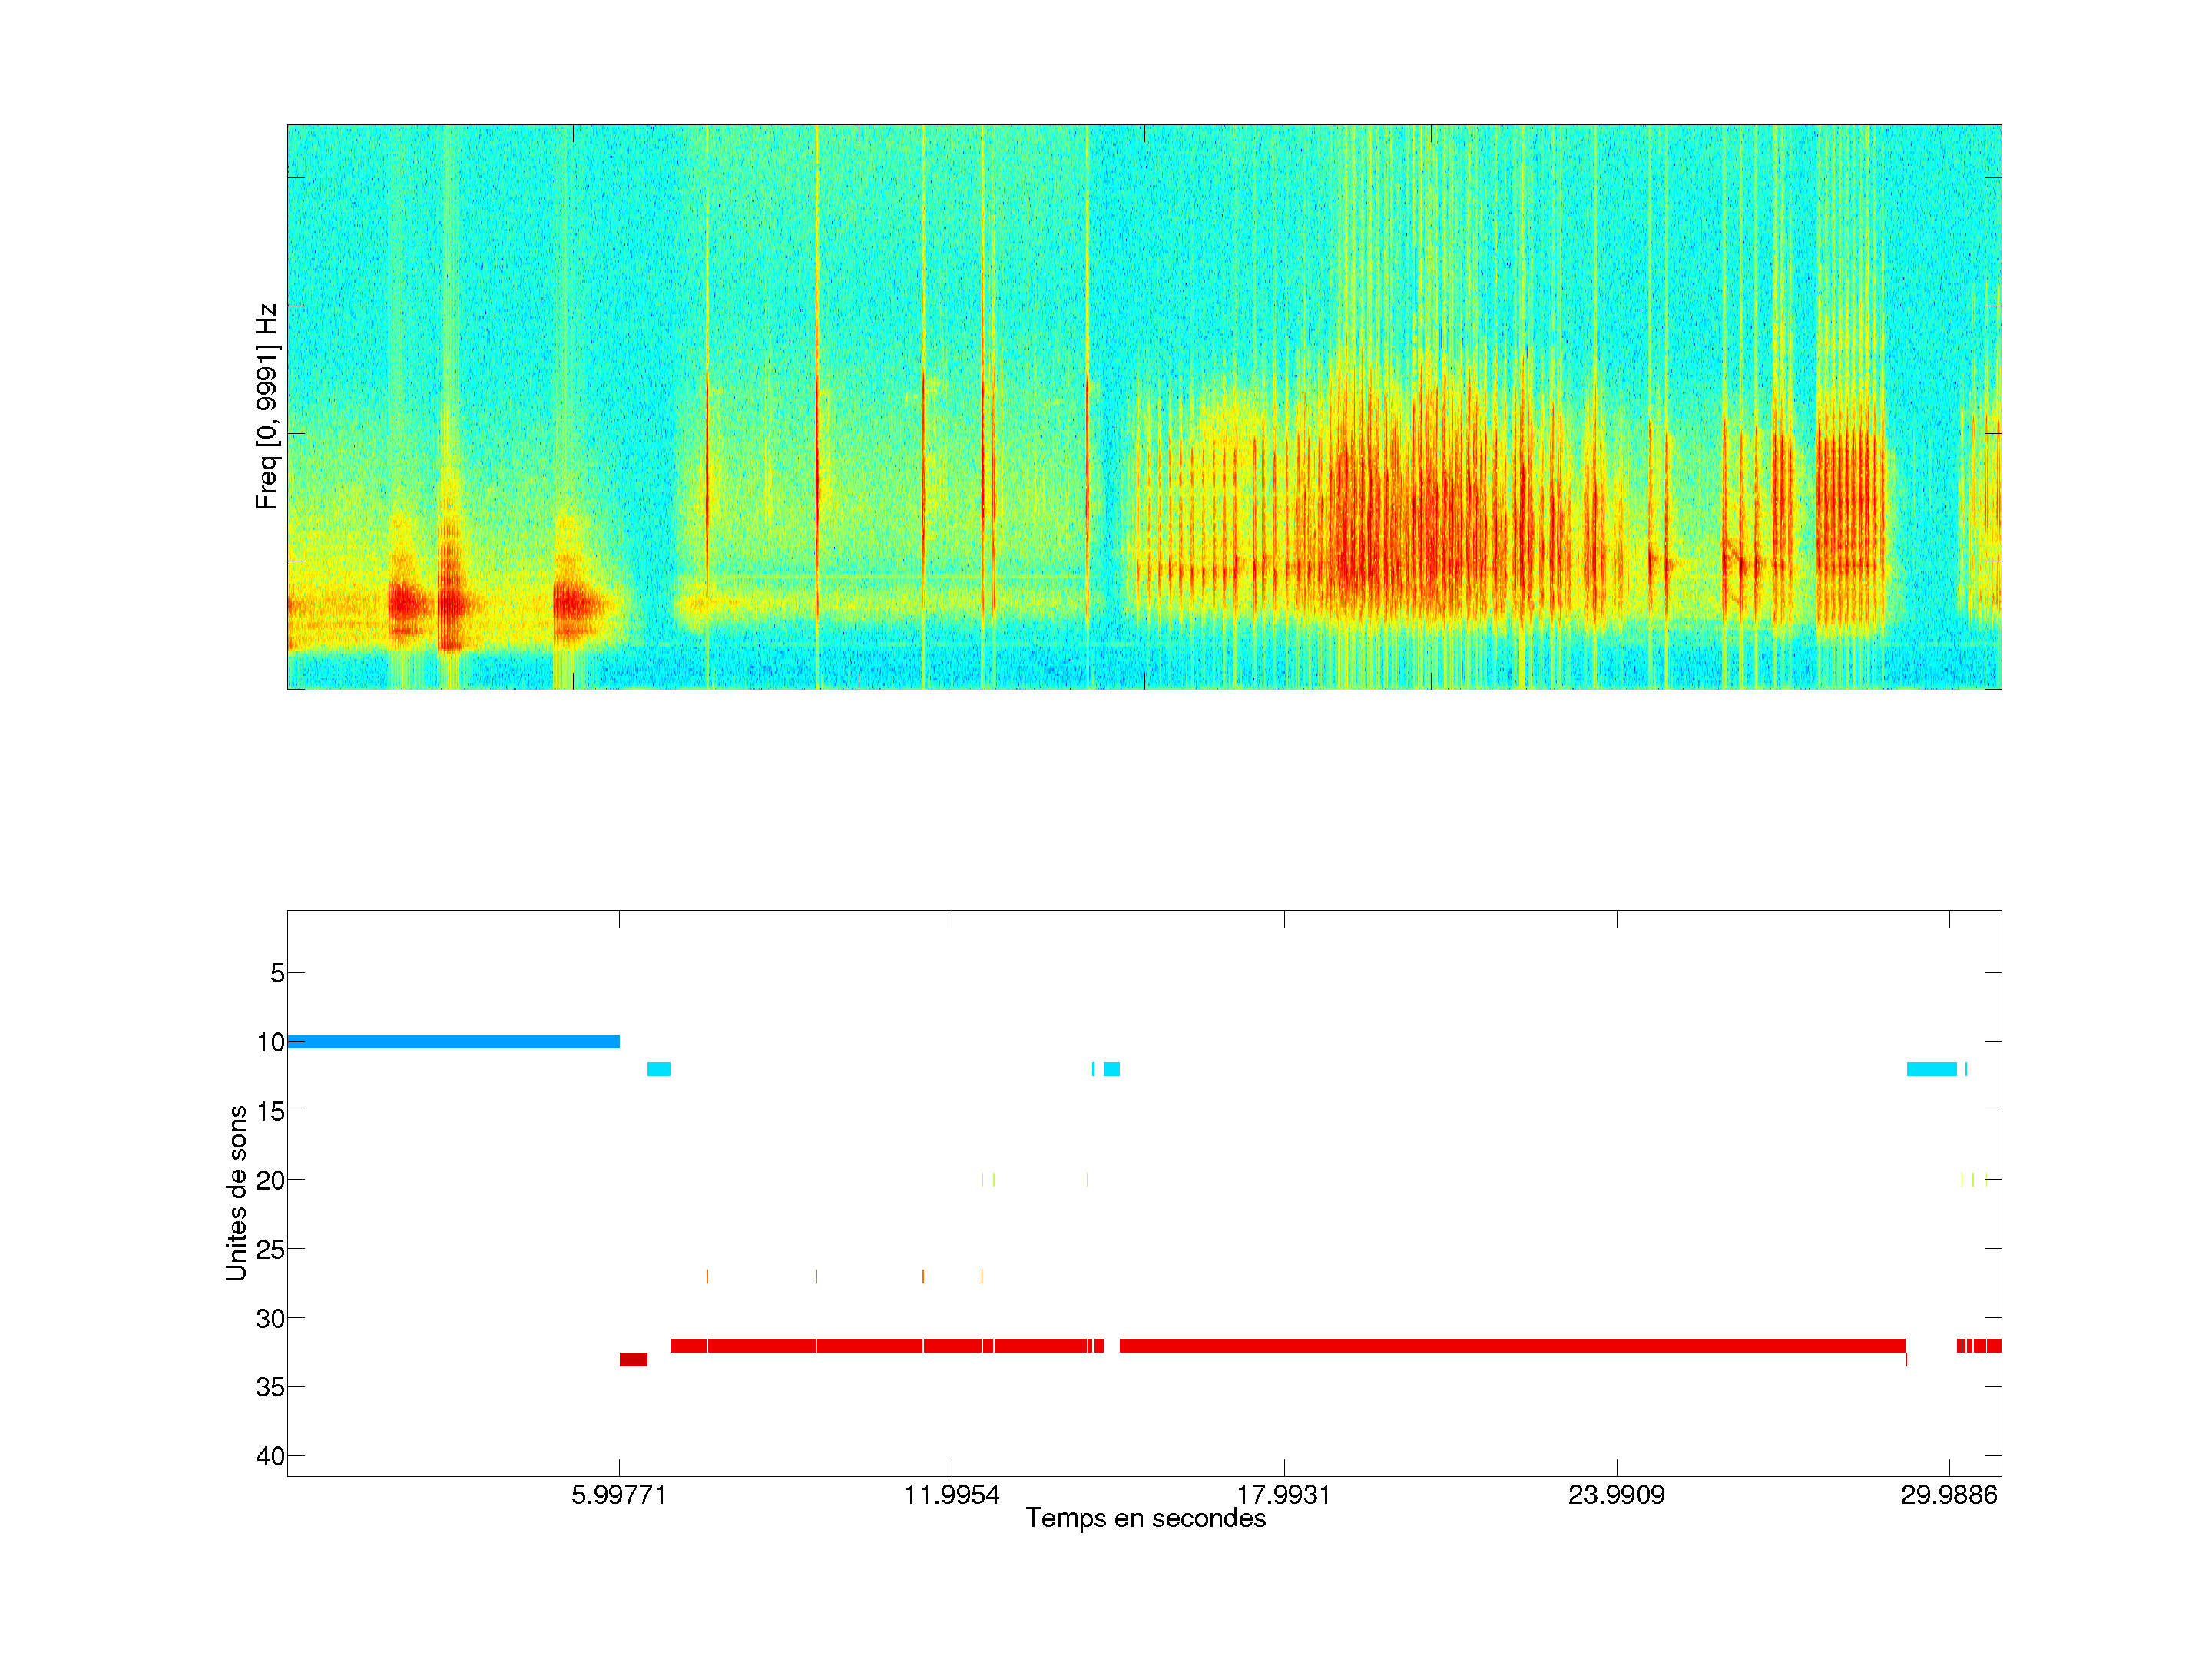The width and height of the screenshot is (2212, 1659).
Task: Click the y-axis tick label 40
Action: click(x=269, y=1456)
